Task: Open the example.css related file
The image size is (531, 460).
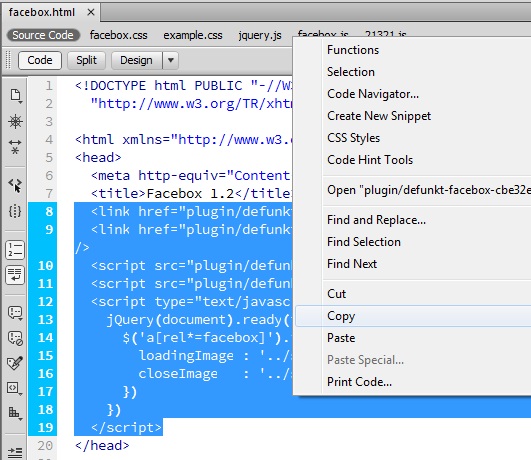Action: 193,35
